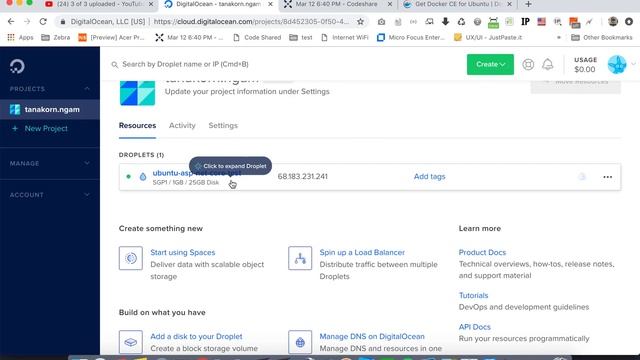This screenshot has width=640, height=360.
Task: Open the green Create dropdown
Action: pos(490,64)
